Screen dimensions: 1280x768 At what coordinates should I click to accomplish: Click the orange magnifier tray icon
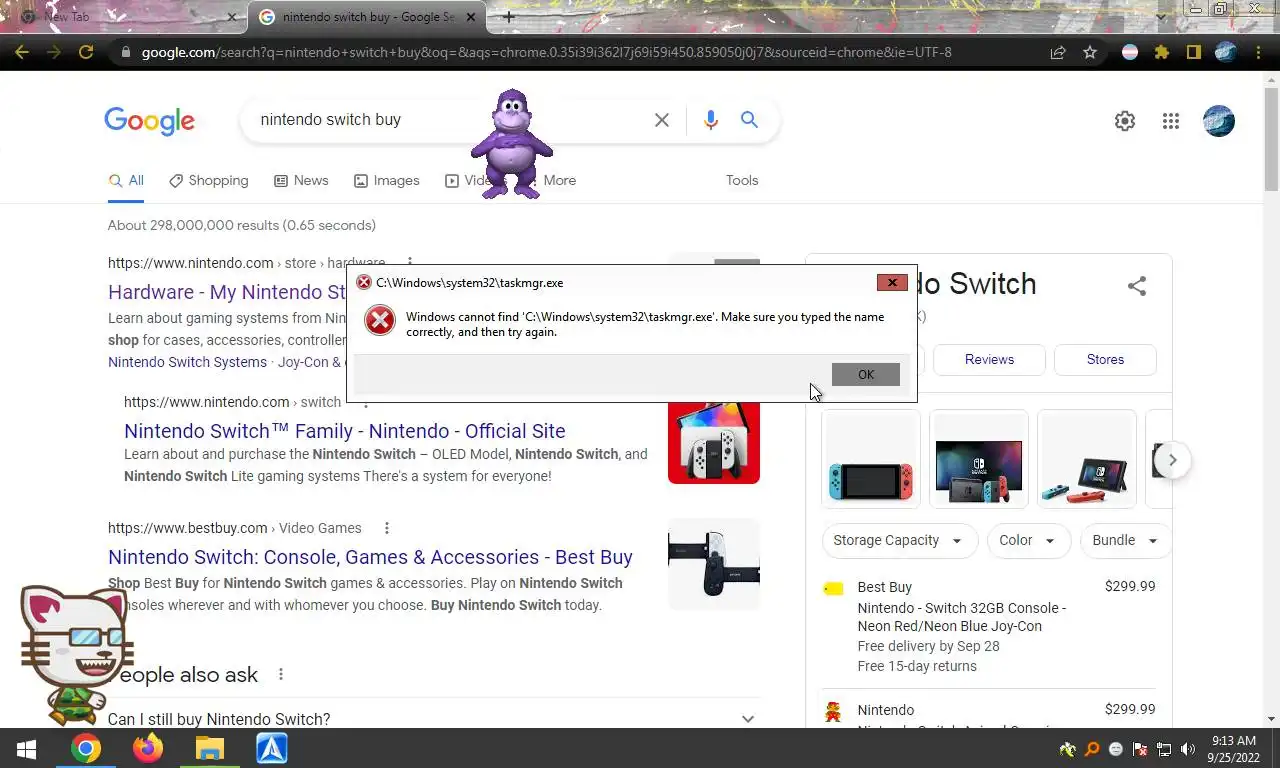point(1092,749)
